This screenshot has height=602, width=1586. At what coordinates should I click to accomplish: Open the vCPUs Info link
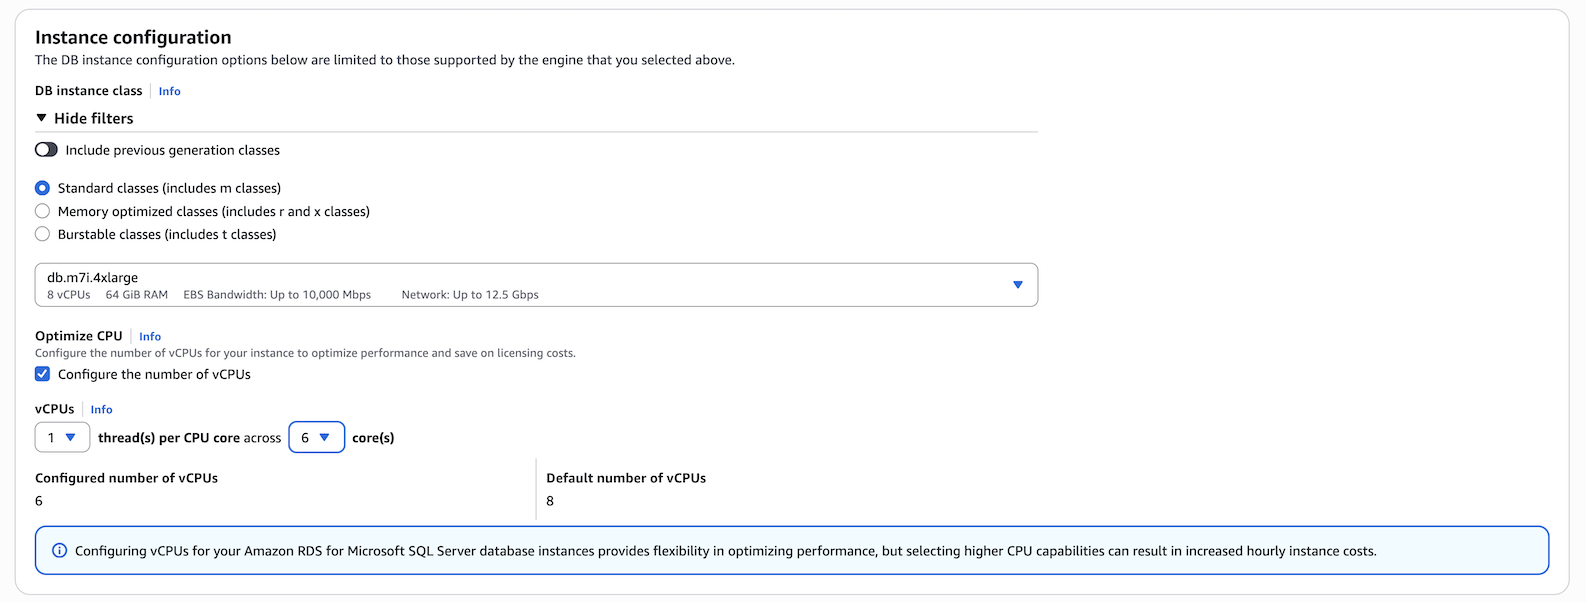tap(101, 409)
